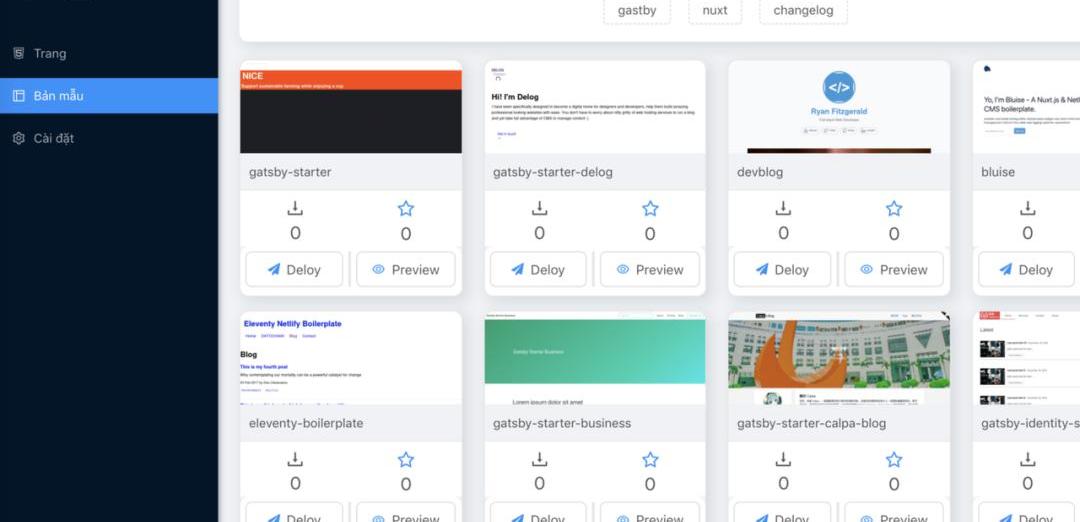
Task: Click the download icon on devblog card
Action: (x=783, y=209)
